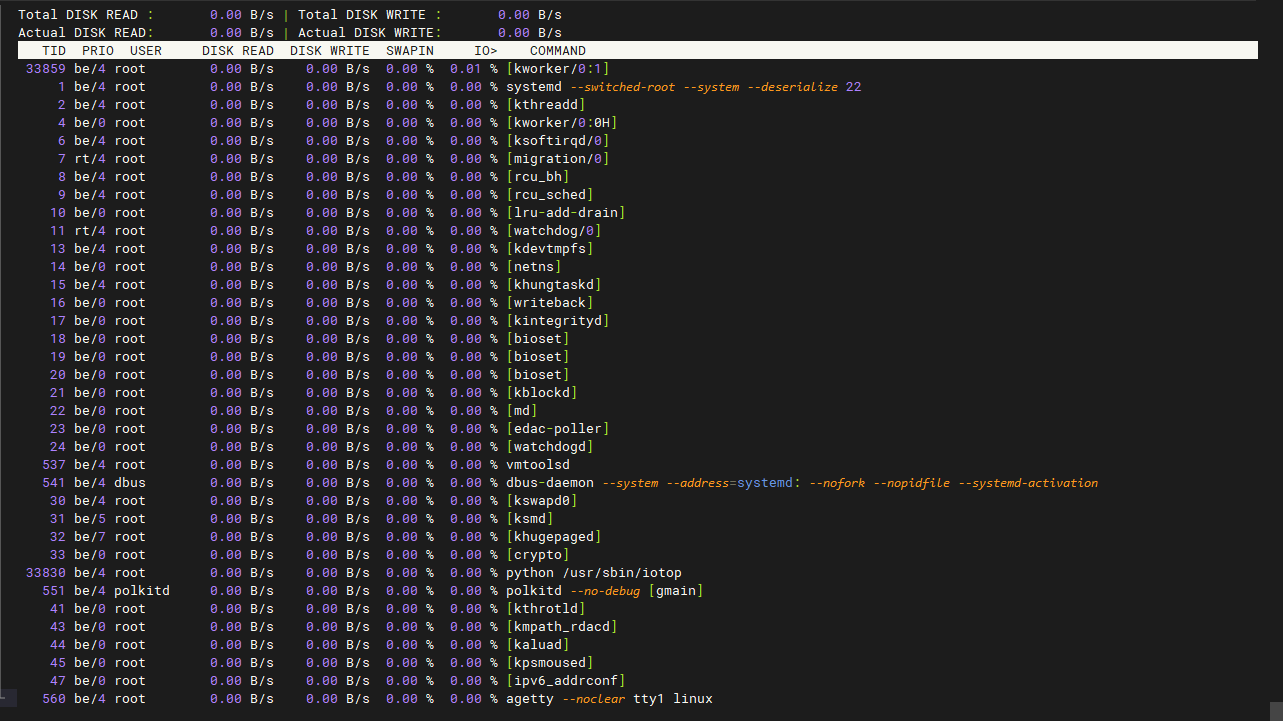Select the [kmpath_rdacd] process
Screen dimensions: 1283x721
562,627
